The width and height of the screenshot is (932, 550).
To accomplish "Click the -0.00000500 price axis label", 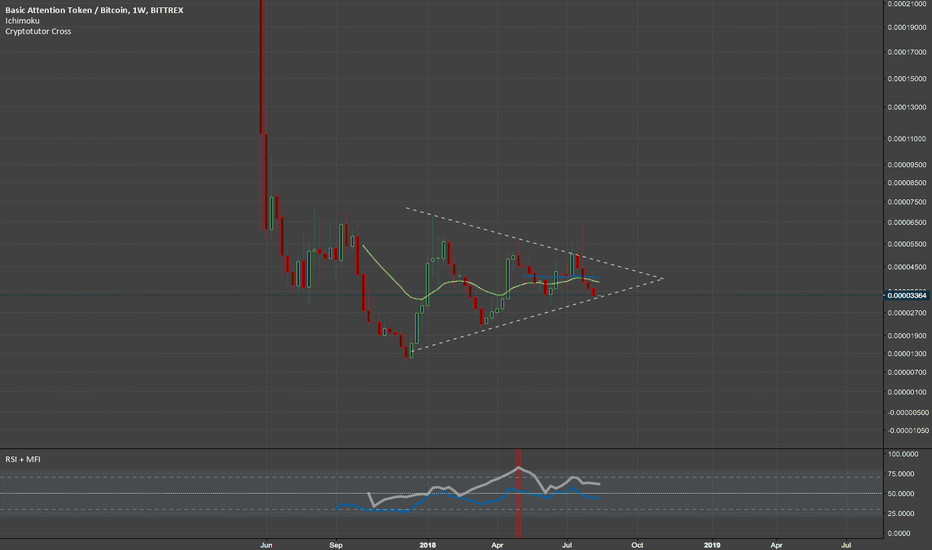I will pos(908,413).
